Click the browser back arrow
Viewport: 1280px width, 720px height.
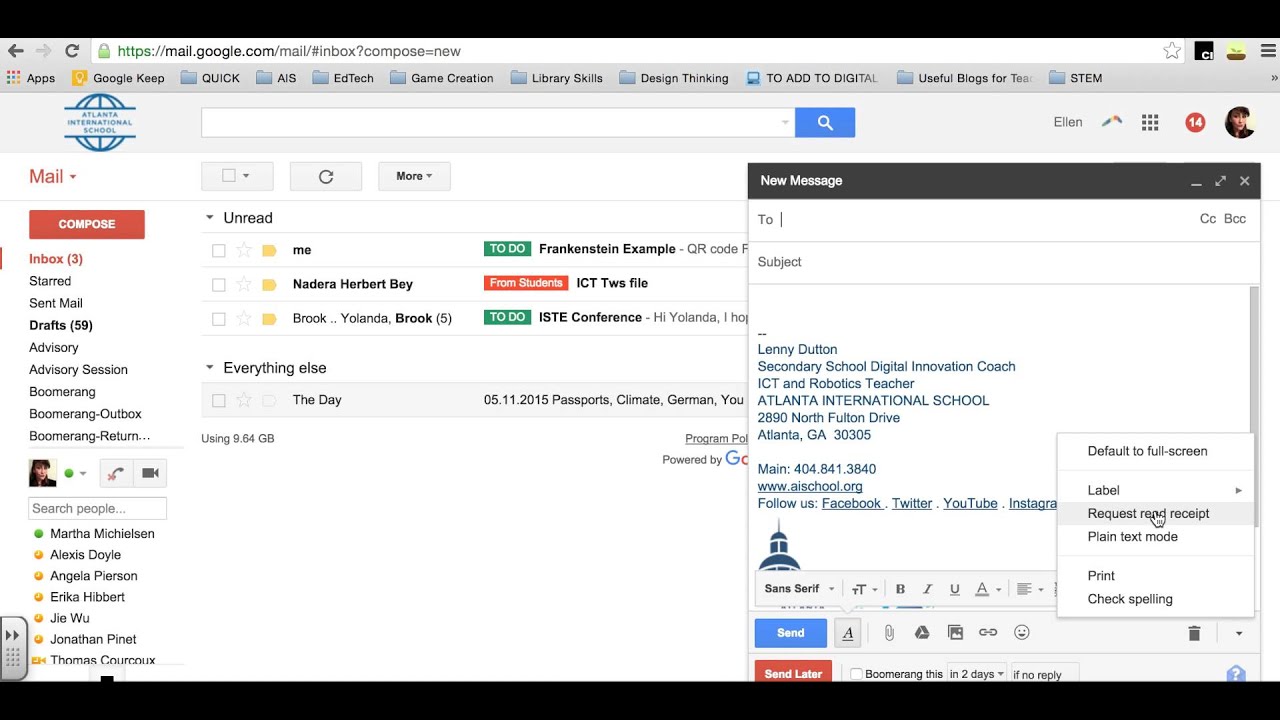point(15,51)
